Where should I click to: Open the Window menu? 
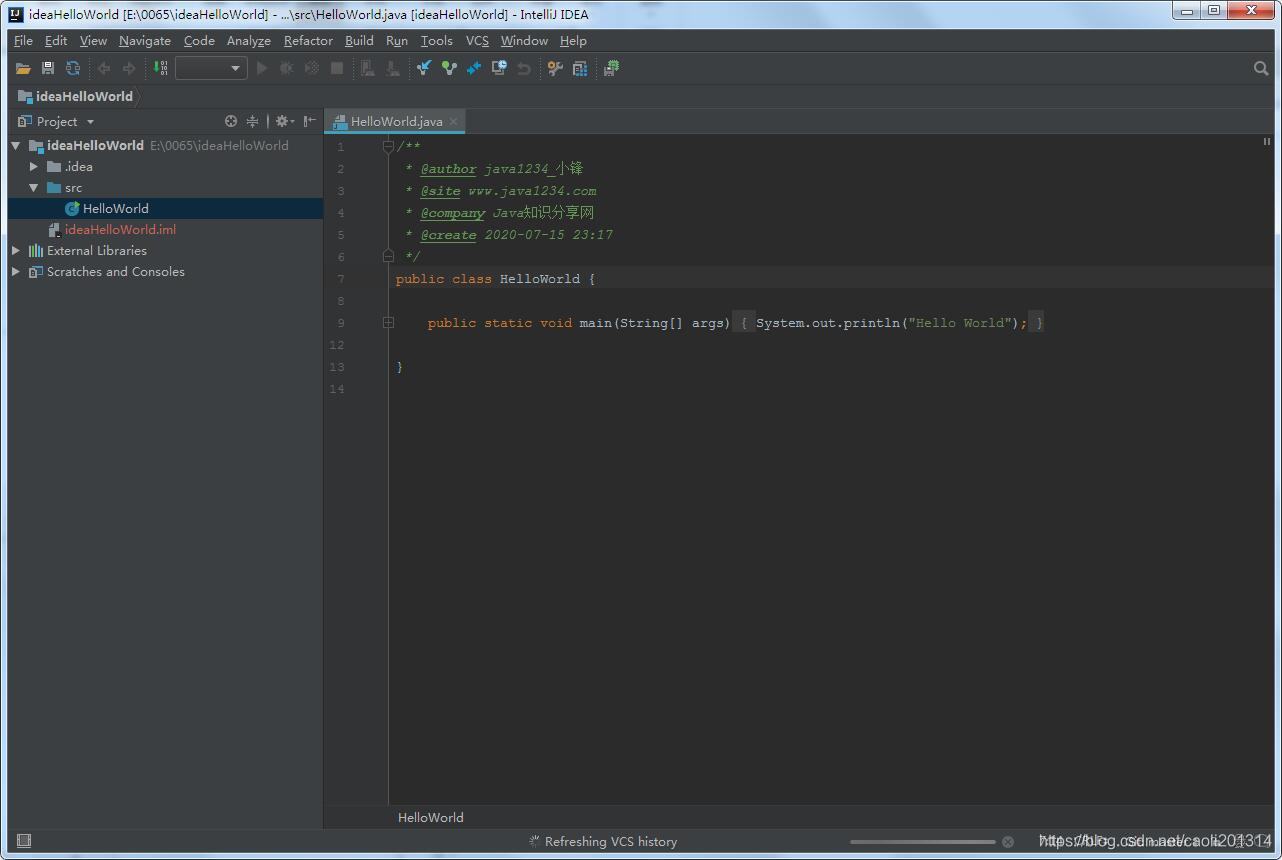point(524,41)
